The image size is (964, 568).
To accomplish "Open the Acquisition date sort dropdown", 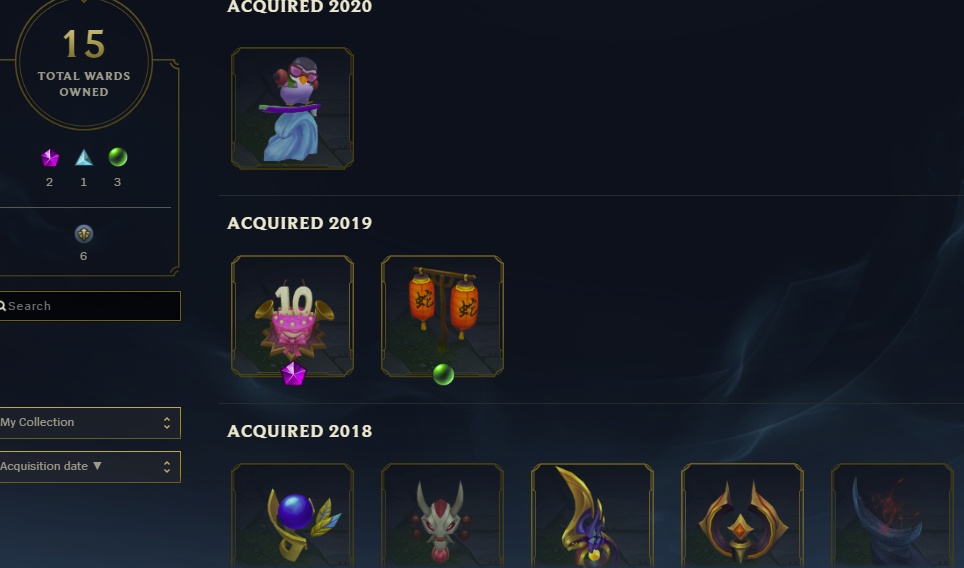I will pos(90,467).
